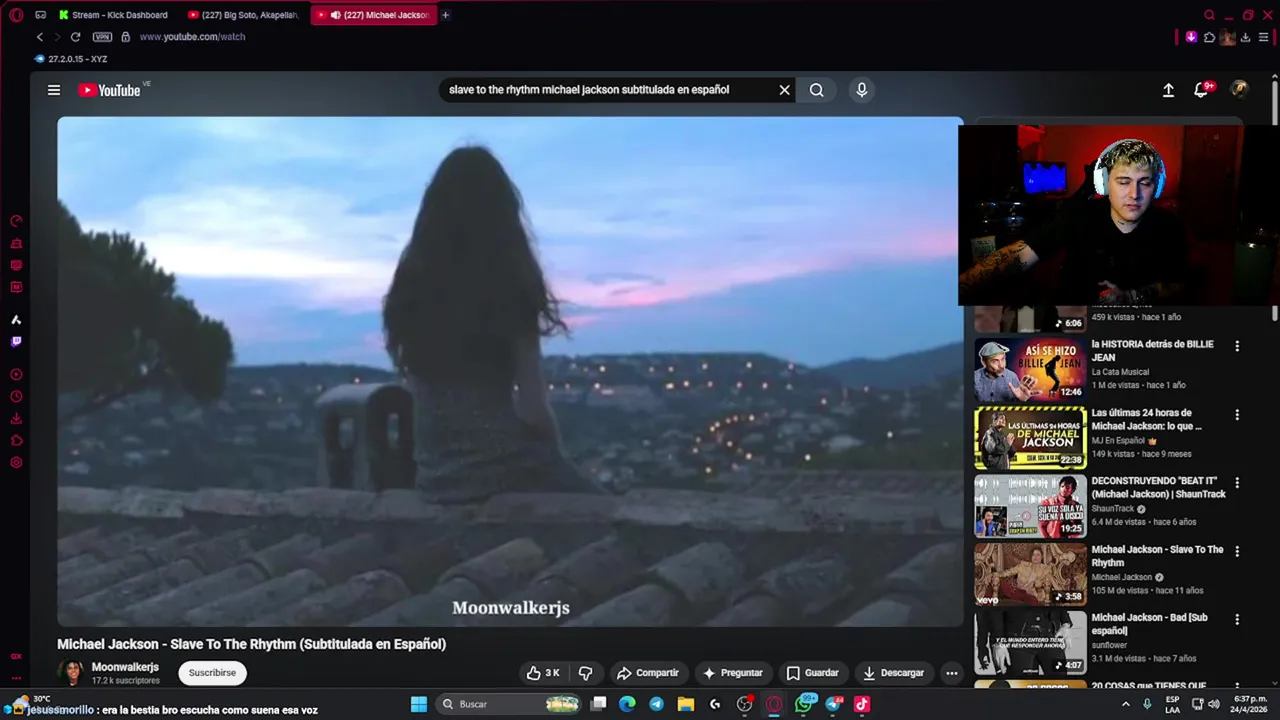
Task: Go back with browser back arrow
Action: pos(40,37)
